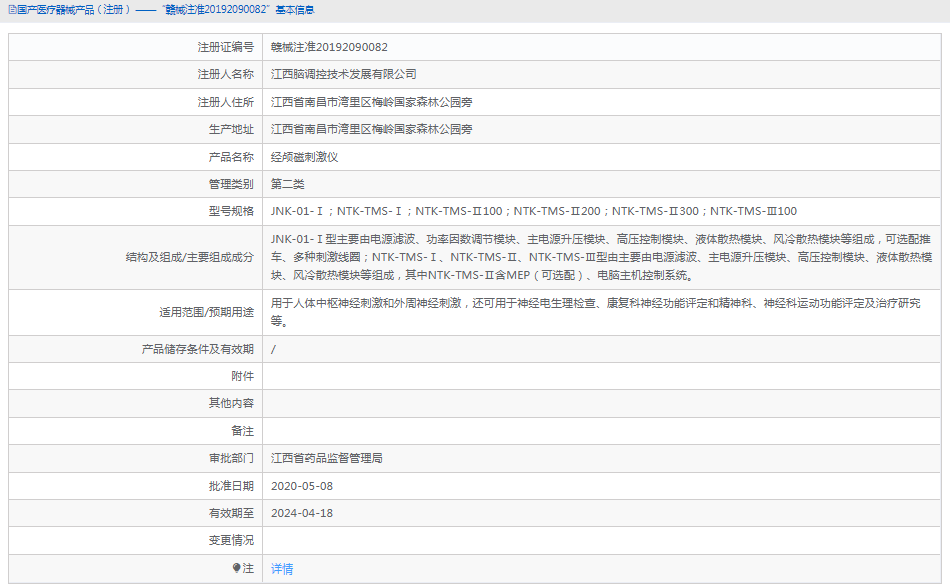Select registrant name 江西脑调控技术发展有限公司

tap(344, 74)
